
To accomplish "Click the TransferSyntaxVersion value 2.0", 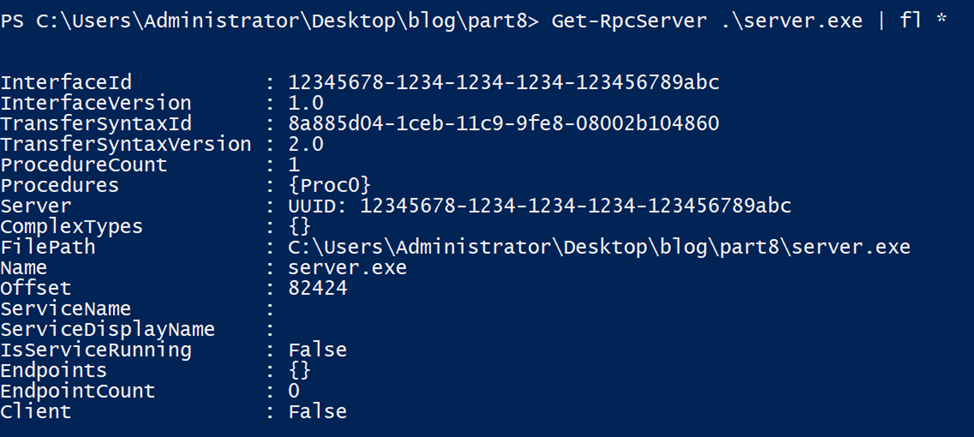I will [305, 144].
